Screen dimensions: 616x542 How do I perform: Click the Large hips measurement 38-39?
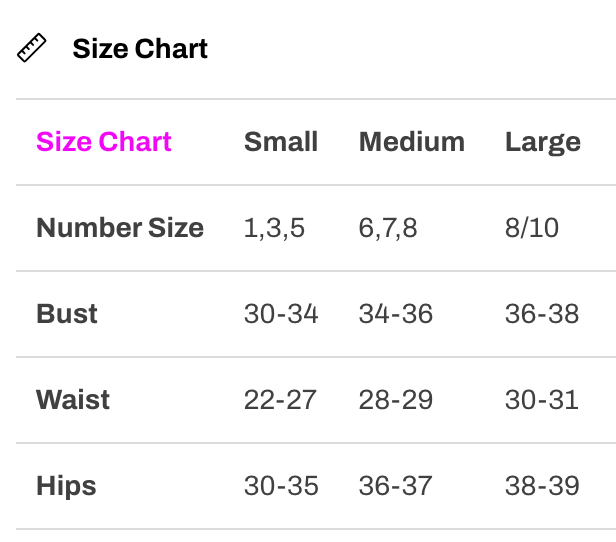coord(542,486)
